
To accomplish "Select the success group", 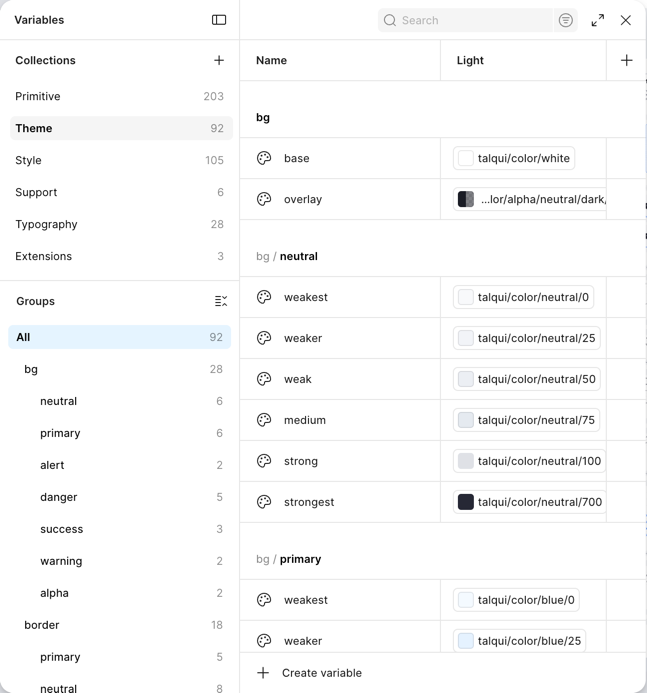I will coord(119,529).
